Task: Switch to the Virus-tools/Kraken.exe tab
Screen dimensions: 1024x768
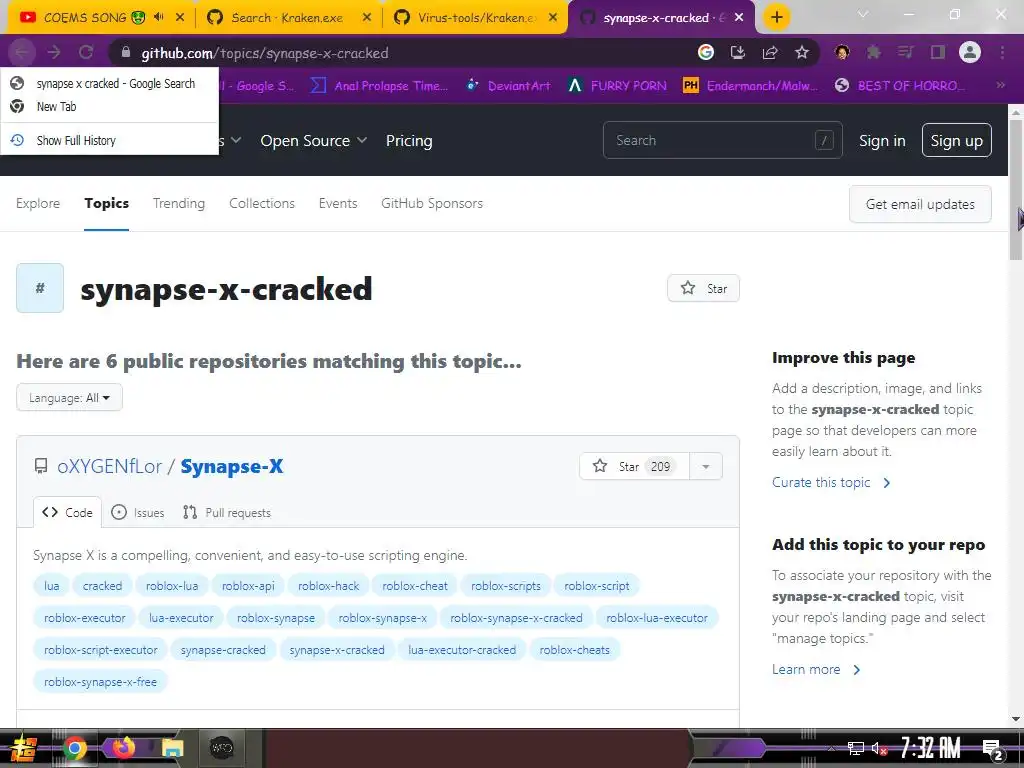Action: tap(476, 18)
